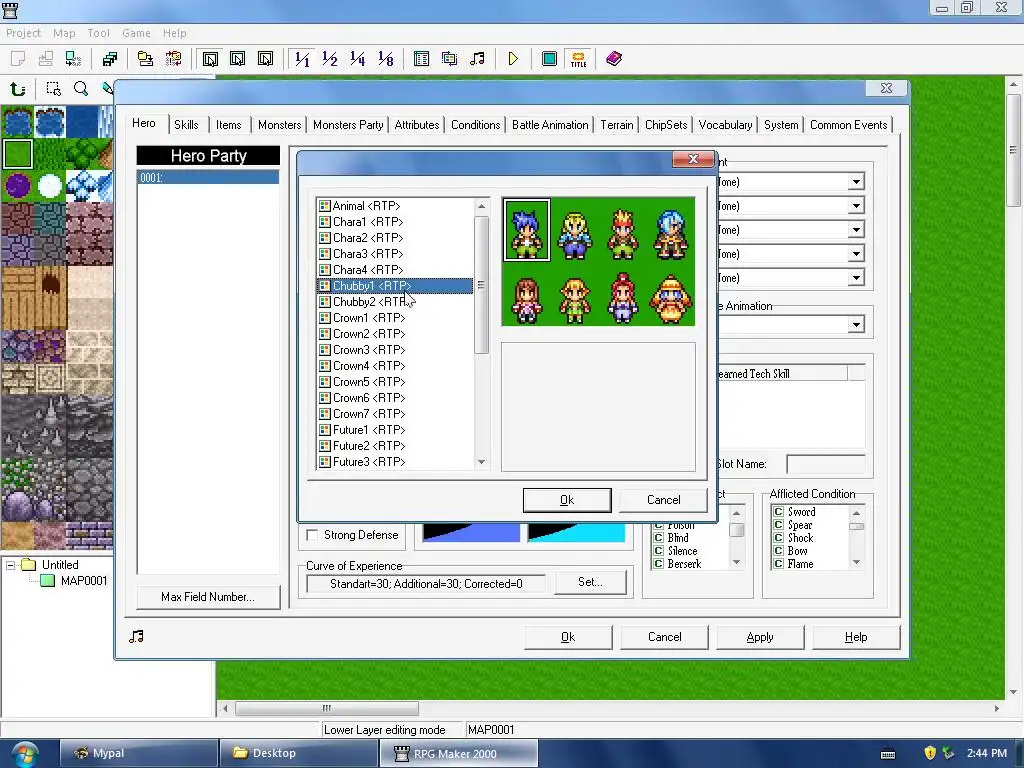Enable the Strong Defense checkbox
Screen dimensions: 1024x768
coord(312,535)
